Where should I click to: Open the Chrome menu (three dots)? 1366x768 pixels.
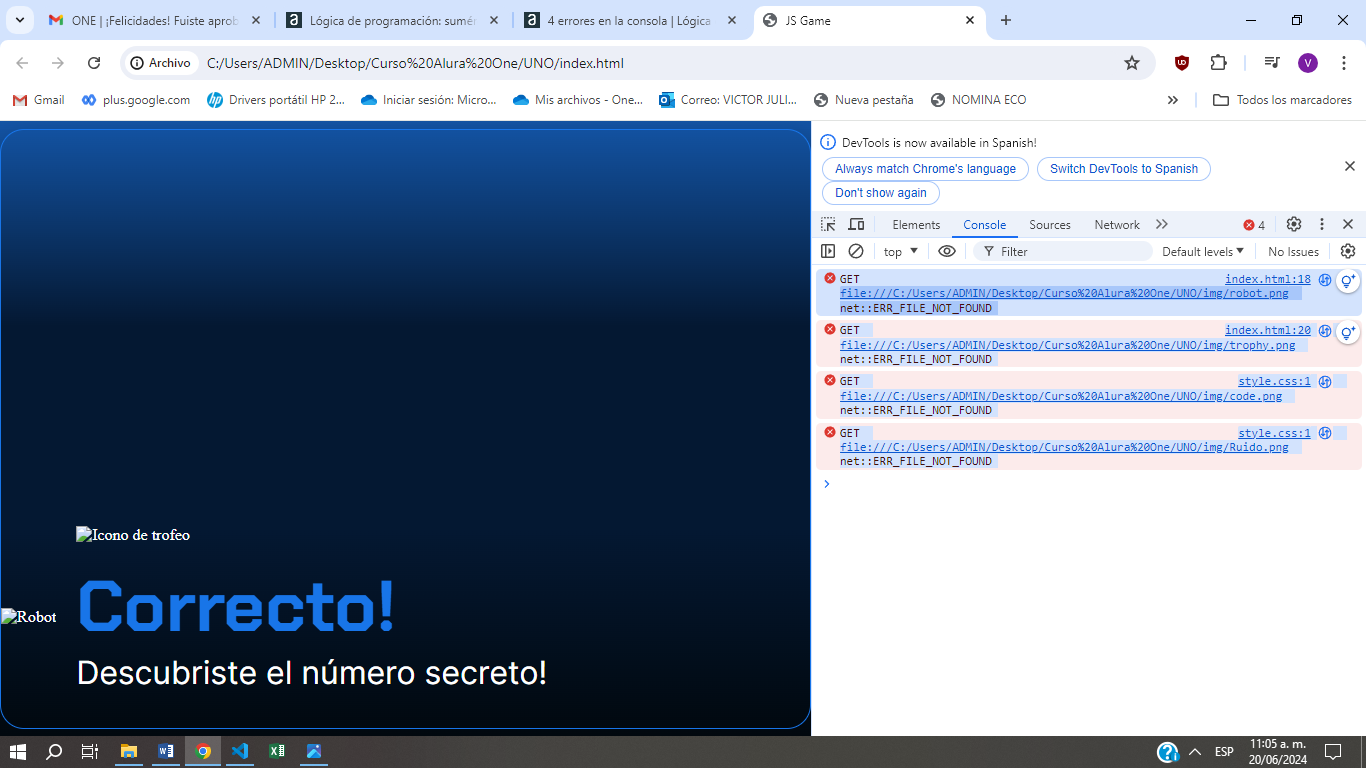click(1344, 63)
